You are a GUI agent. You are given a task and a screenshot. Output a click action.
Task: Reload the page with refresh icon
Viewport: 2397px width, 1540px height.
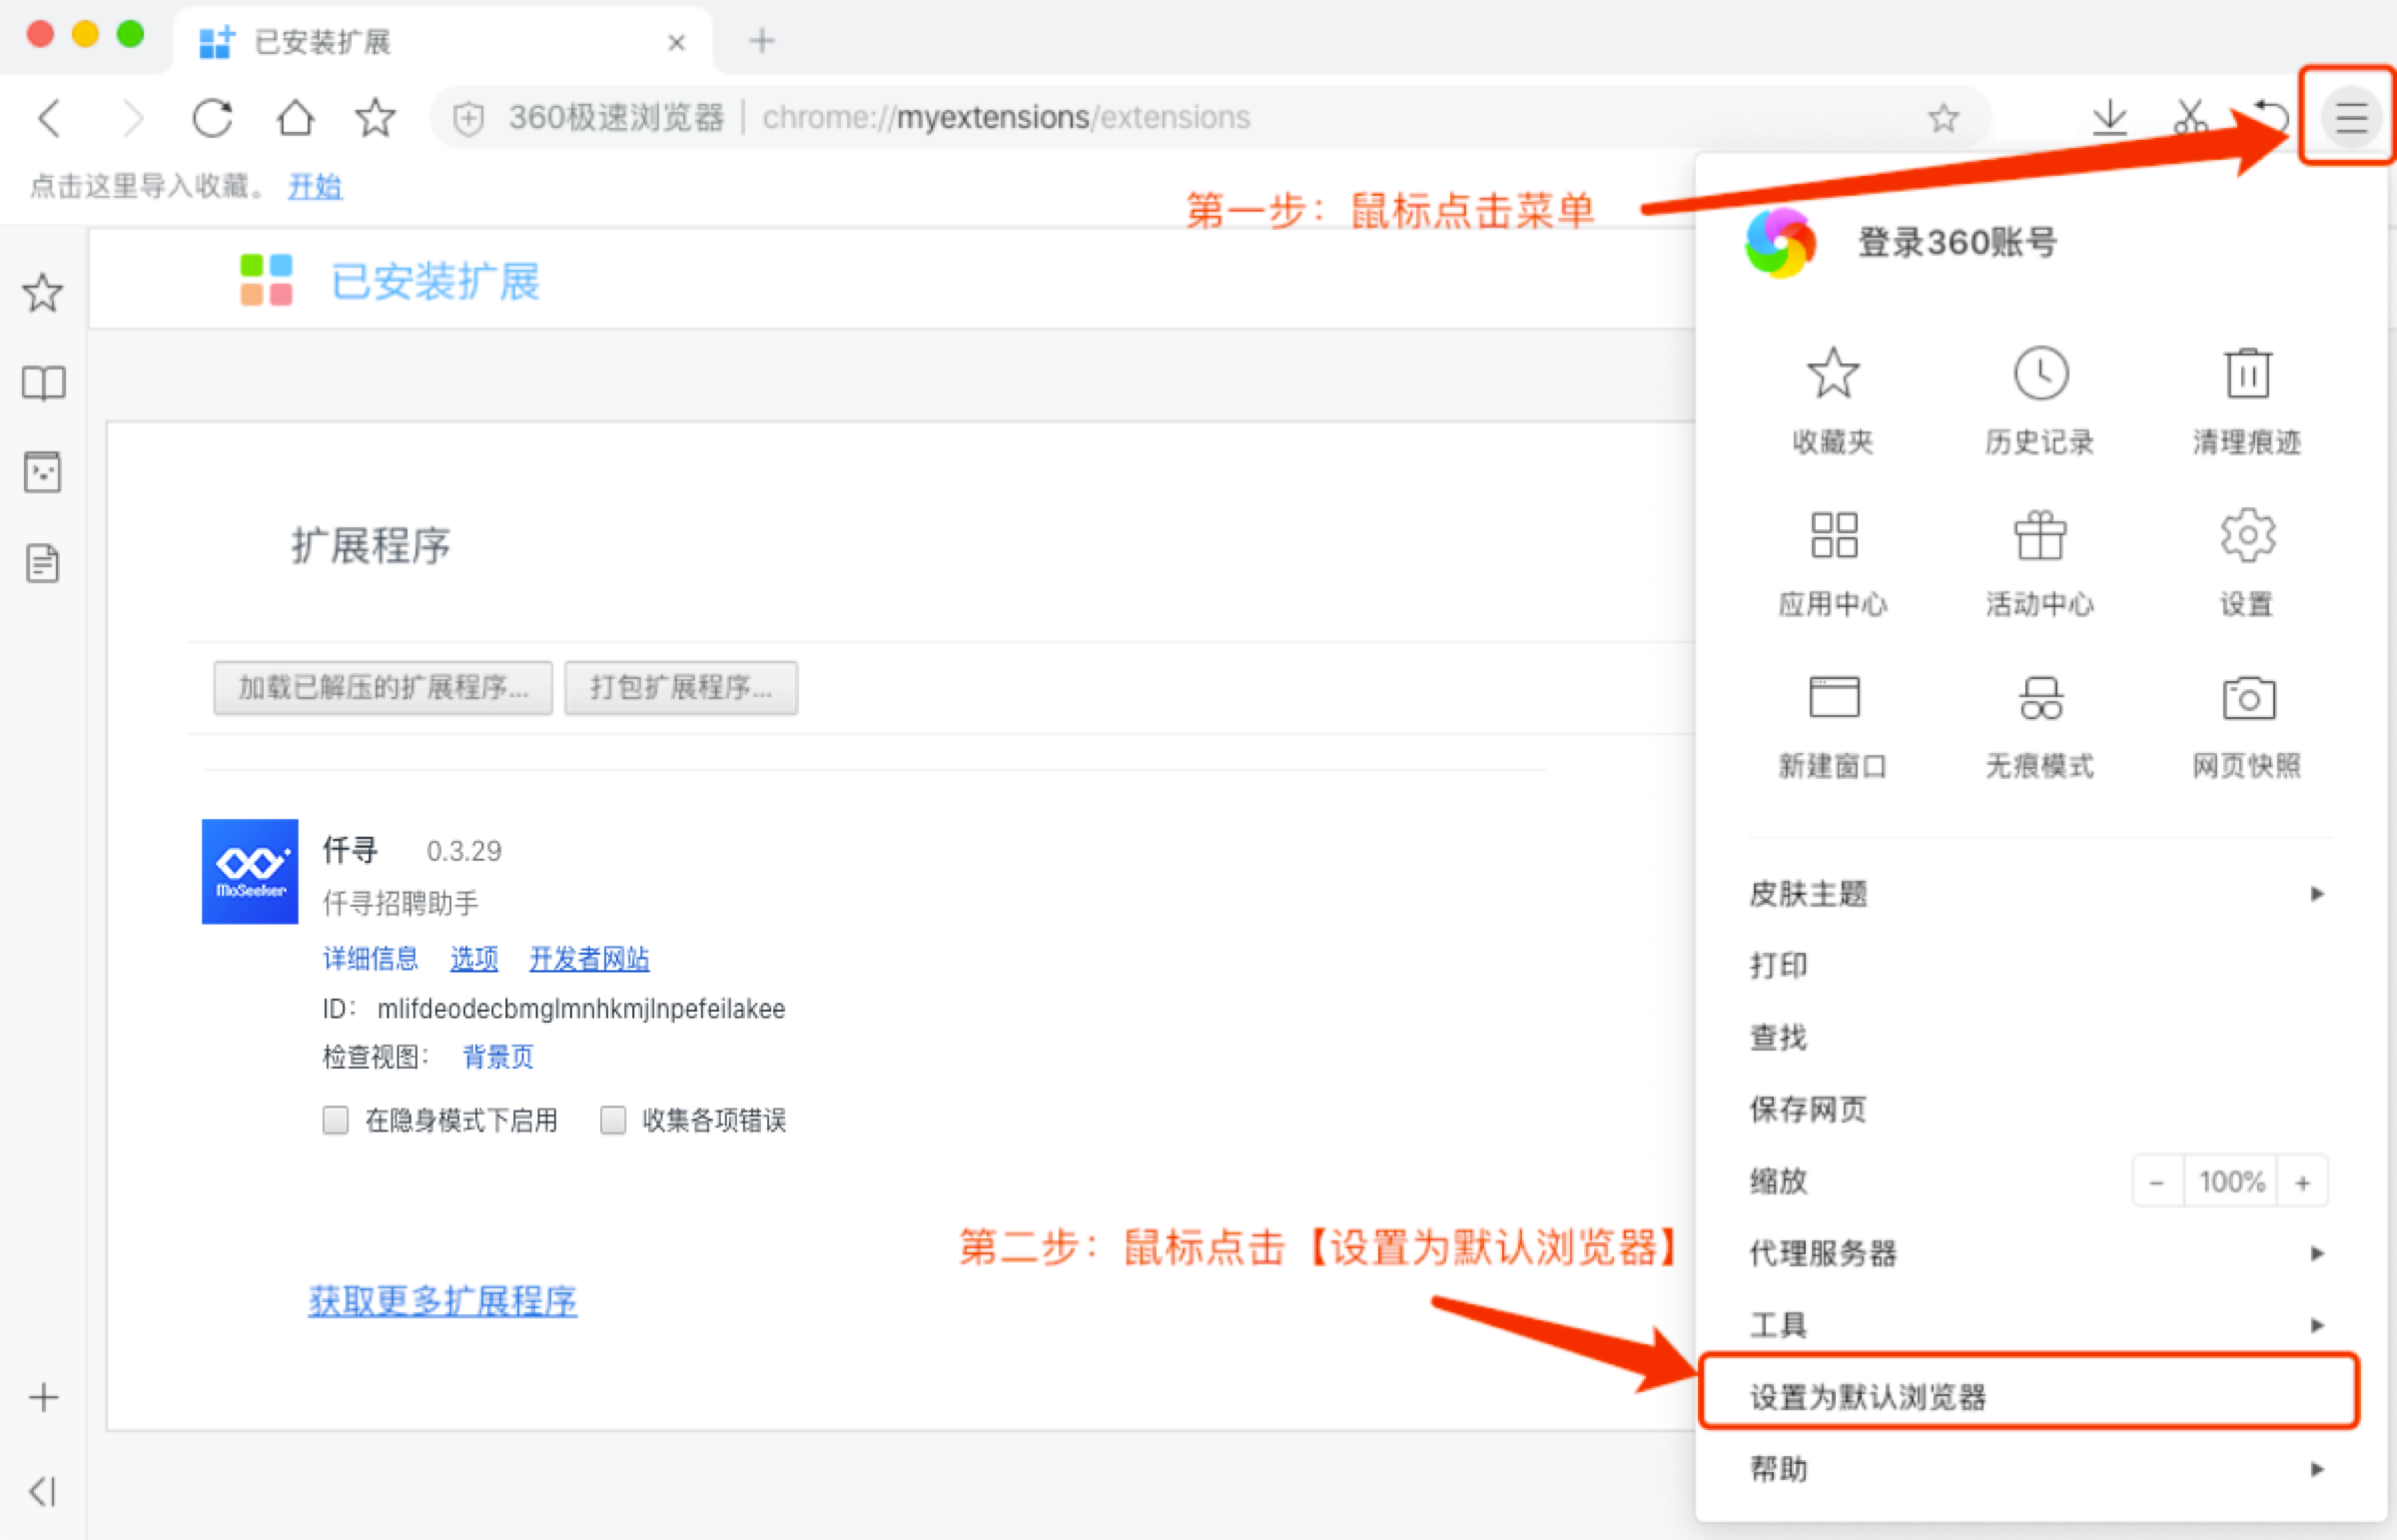(212, 118)
